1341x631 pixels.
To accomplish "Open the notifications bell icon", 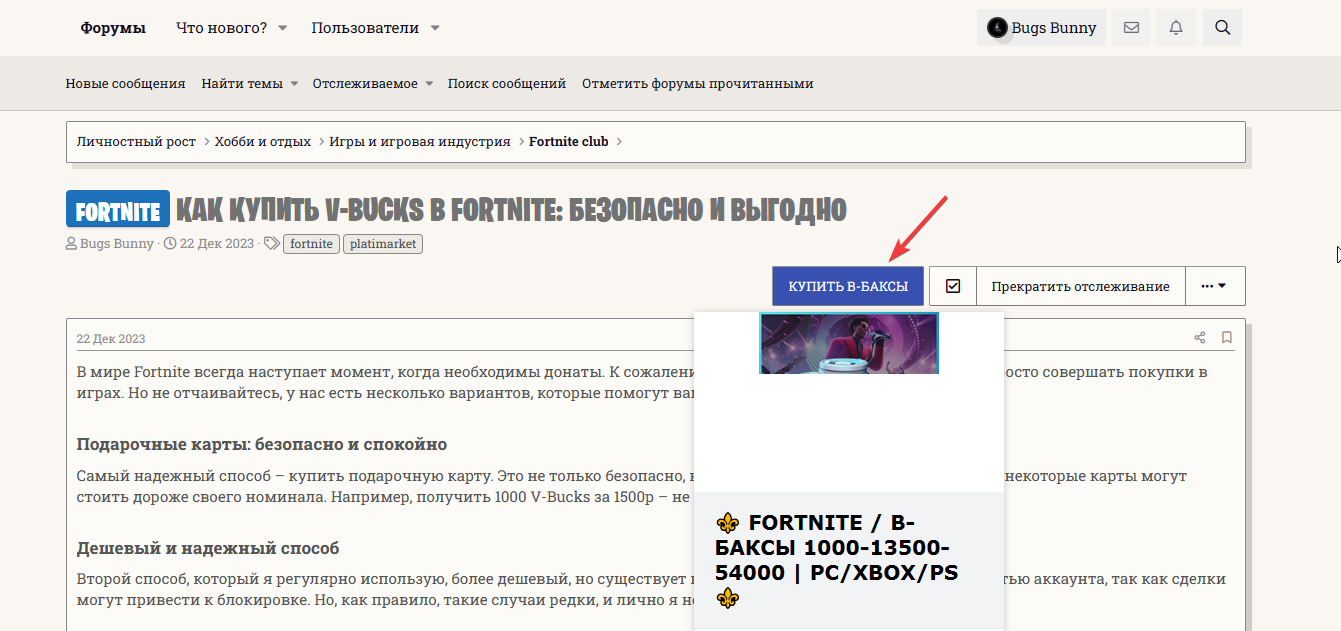I will click(x=1176, y=28).
